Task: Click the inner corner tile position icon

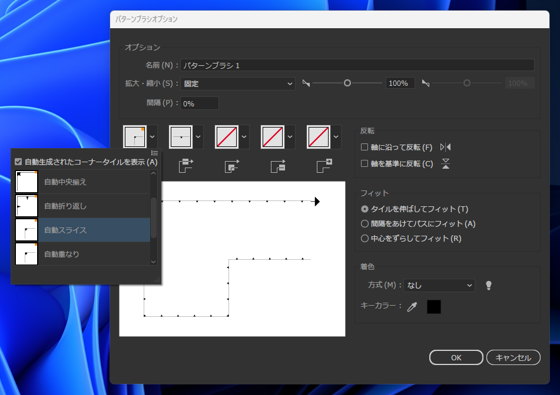Action: 232,166
